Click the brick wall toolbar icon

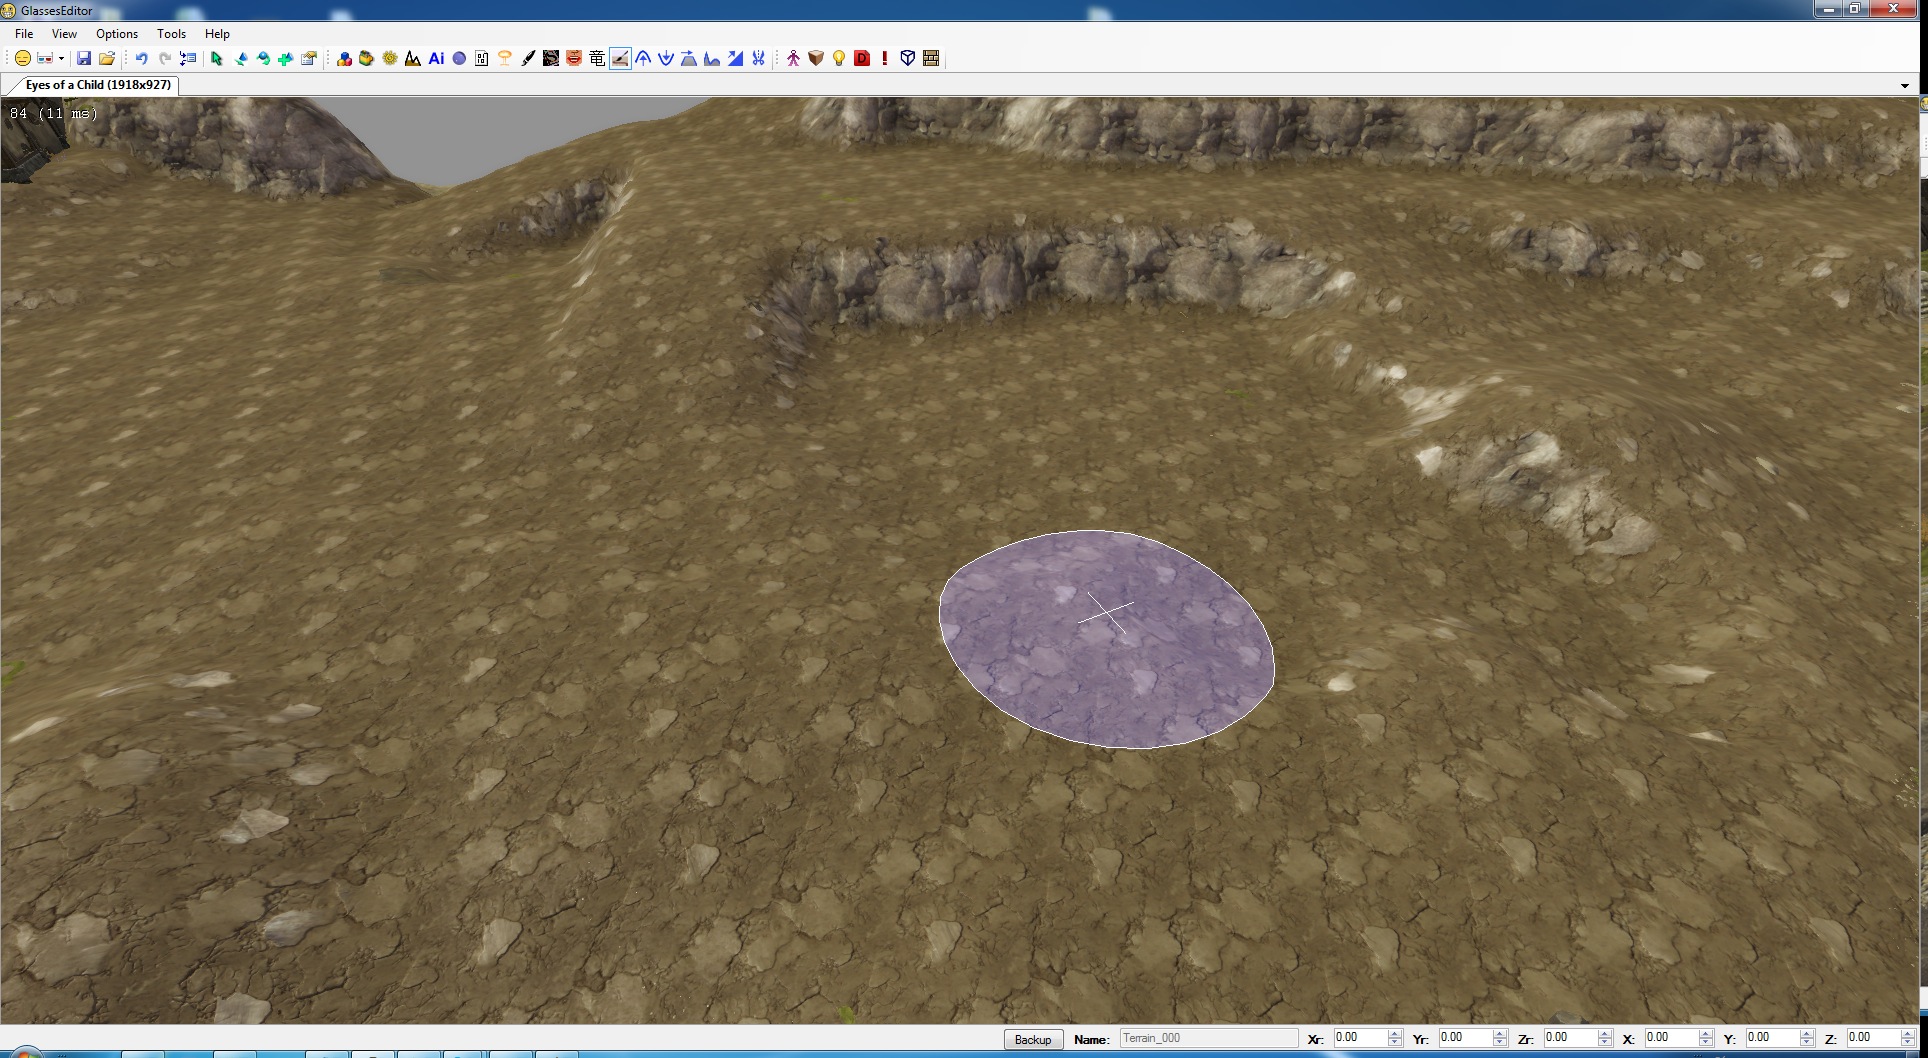pos(931,59)
